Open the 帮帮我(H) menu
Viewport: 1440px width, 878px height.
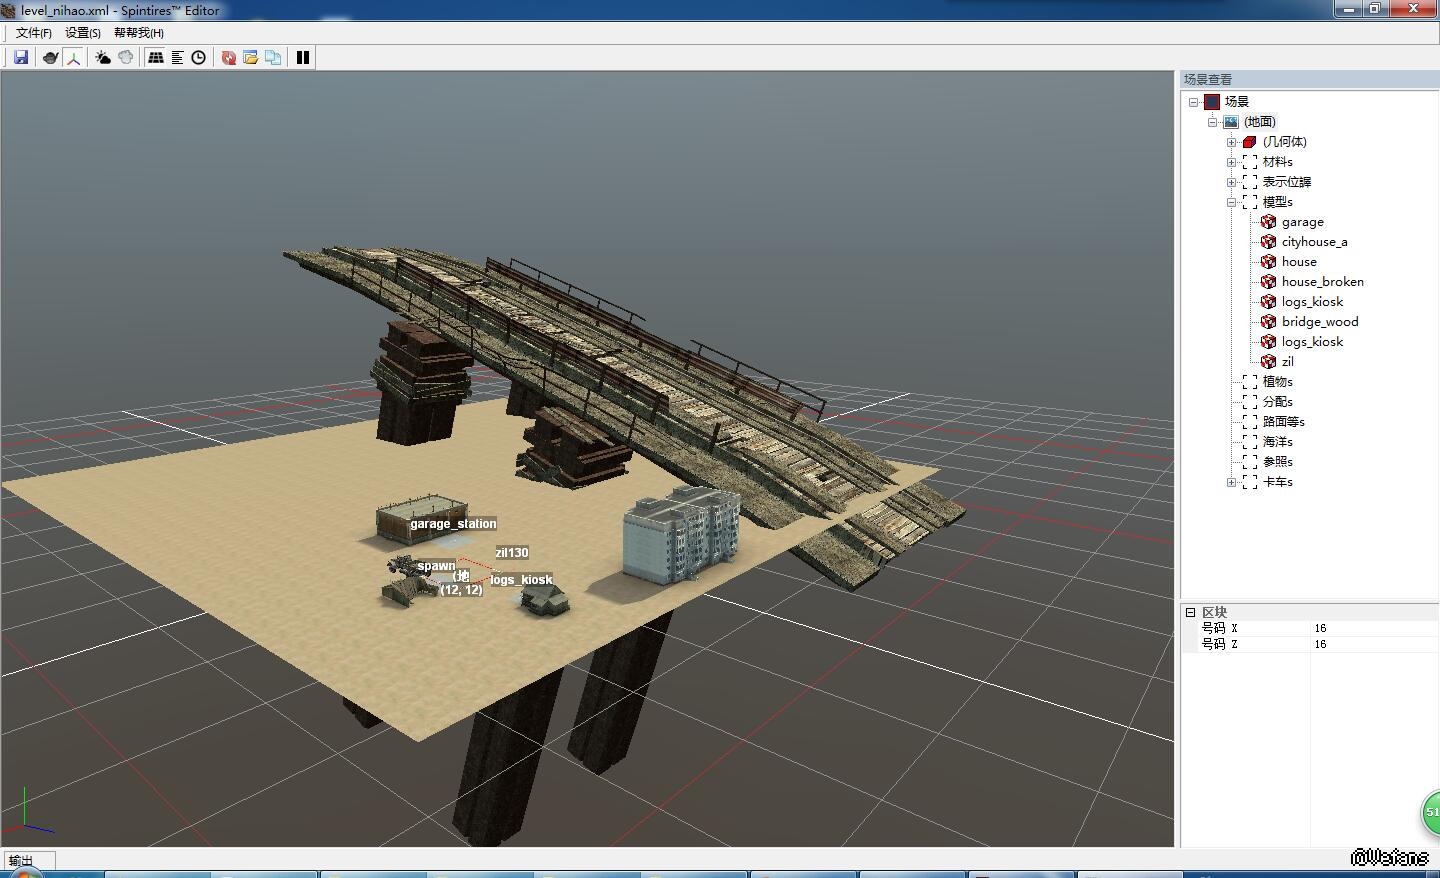tap(139, 33)
